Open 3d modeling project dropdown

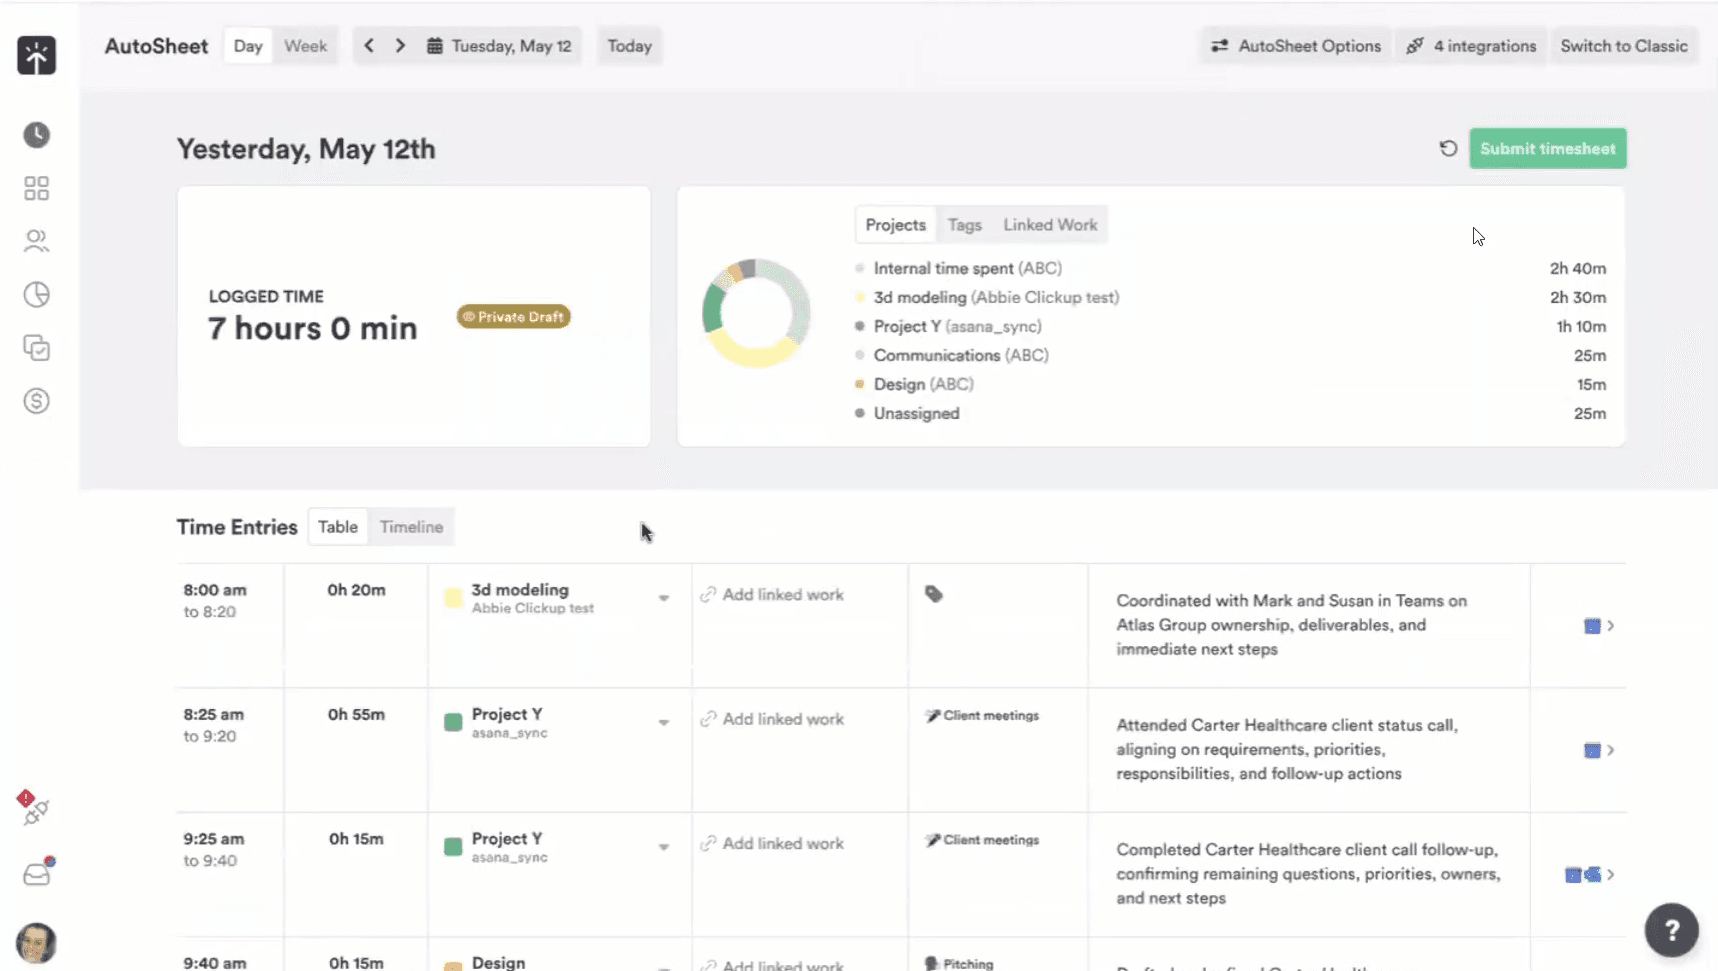(663, 598)
